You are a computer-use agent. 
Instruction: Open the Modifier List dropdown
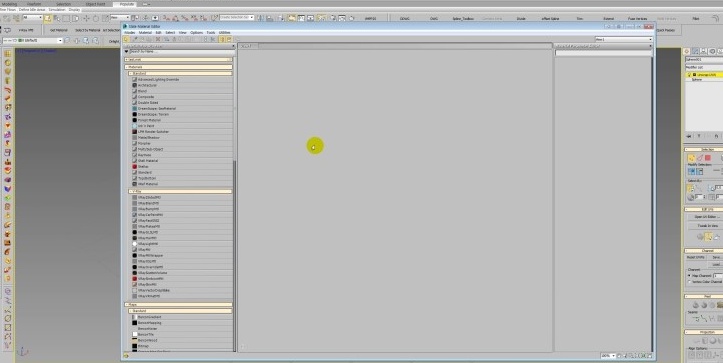point(704,67)
